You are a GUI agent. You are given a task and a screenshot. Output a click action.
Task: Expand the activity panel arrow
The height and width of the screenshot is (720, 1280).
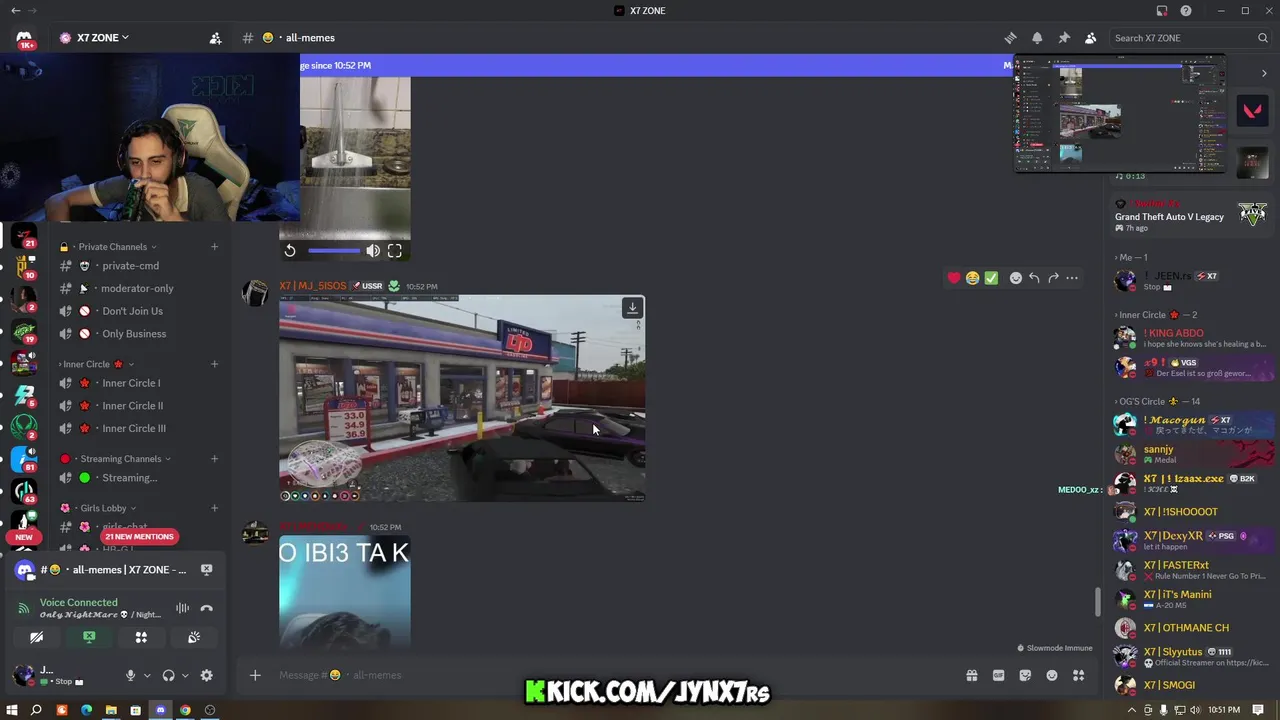point(1264,73)
